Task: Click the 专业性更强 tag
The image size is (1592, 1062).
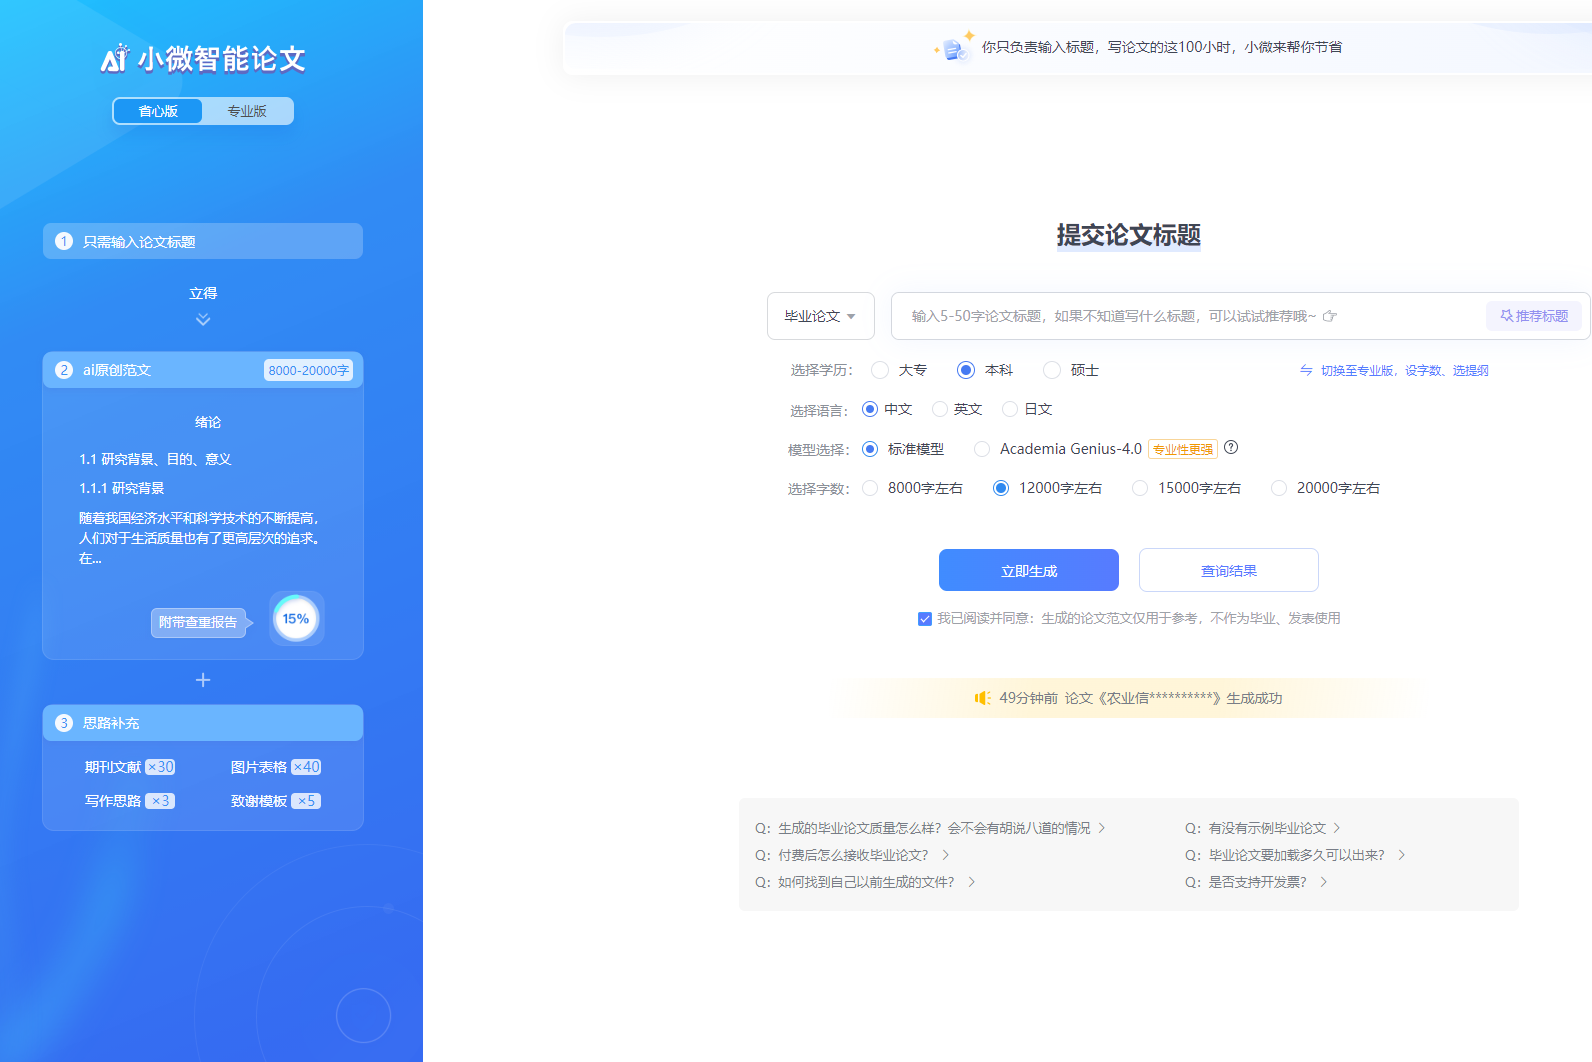Action: pos(1183,449)
